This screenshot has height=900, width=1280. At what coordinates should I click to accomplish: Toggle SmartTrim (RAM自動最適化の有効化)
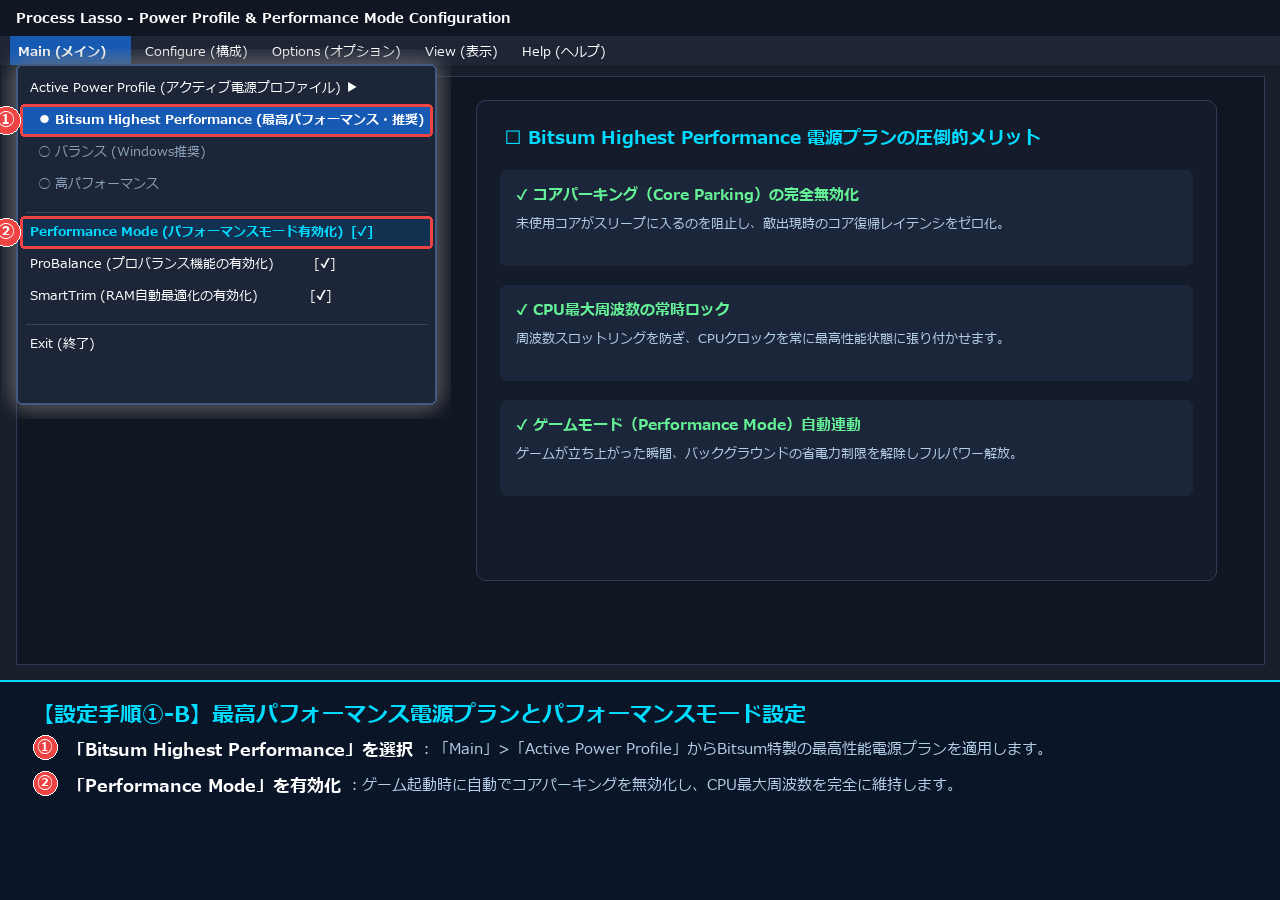pyautogui.click(x=226, y=296)
